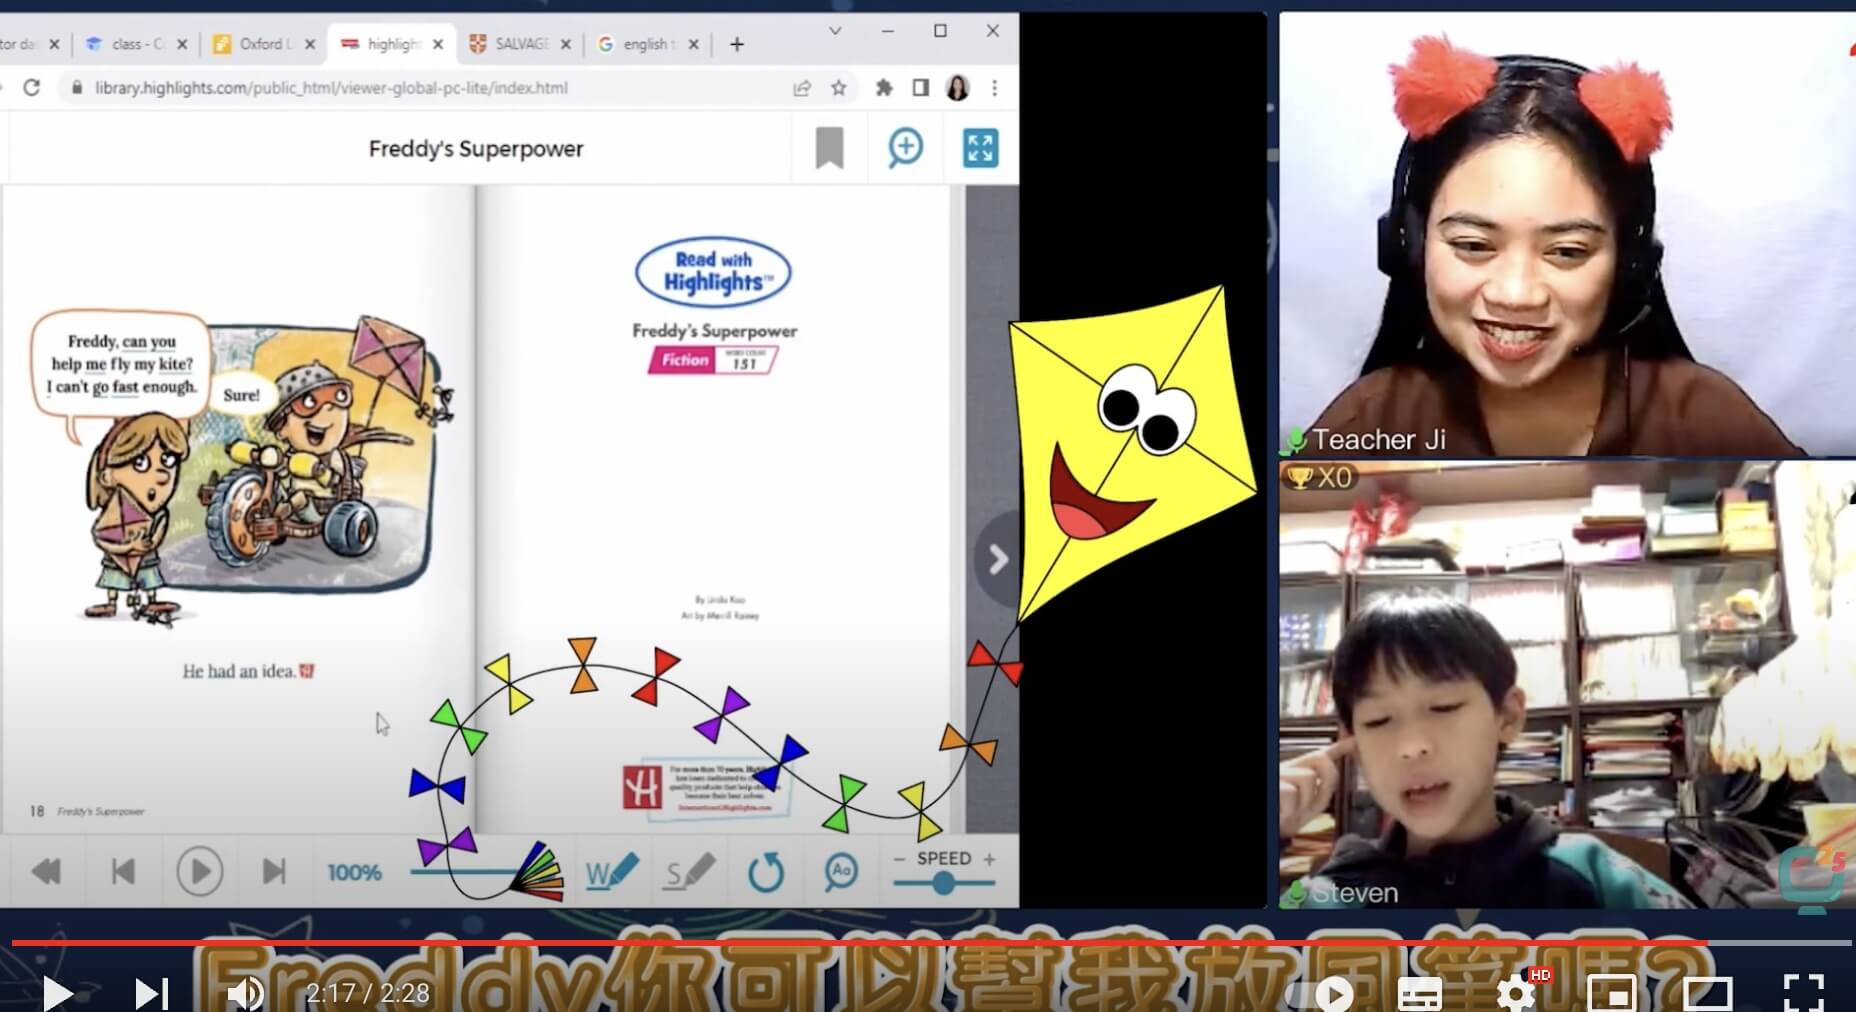The height and width of the screenshot is (1012, 1856).
Task: Switch YouTube to theater mode
Action: pyautogui.click(x=1707, y=994)
